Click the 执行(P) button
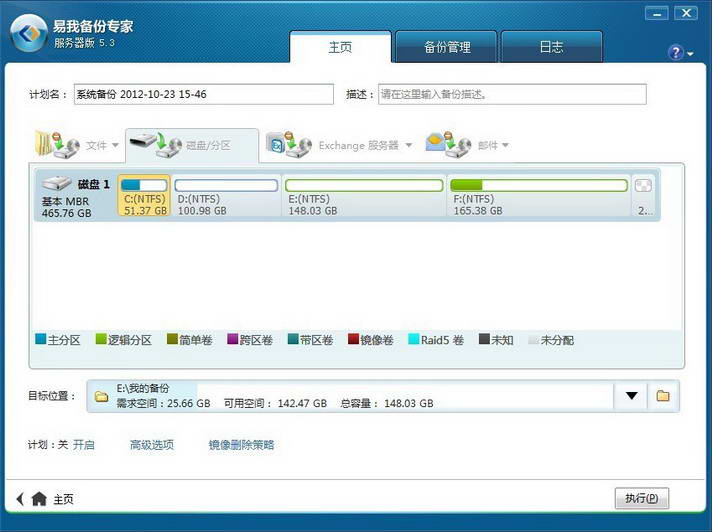 click(642, 498)
